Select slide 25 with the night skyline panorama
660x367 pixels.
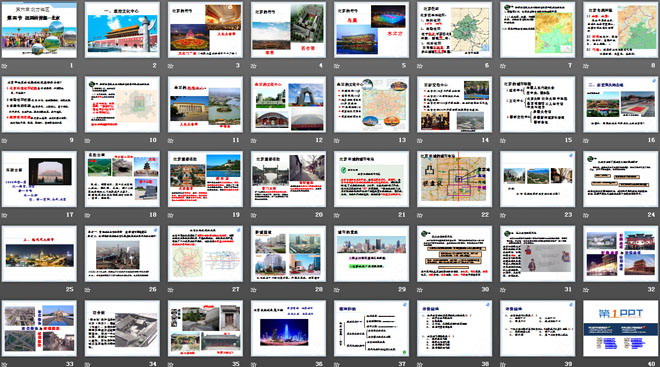point(39,254)
